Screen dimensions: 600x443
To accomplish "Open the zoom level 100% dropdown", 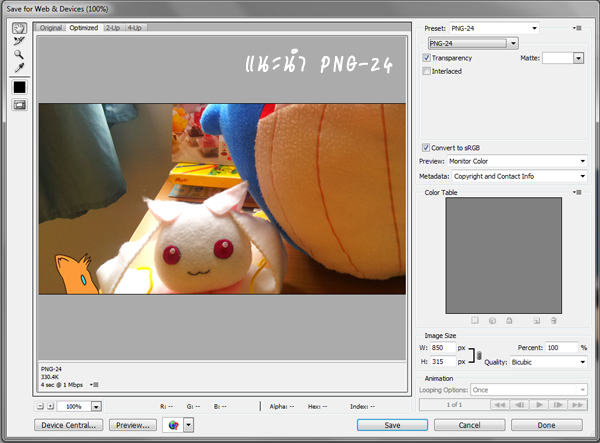I will tap(96, 406).
